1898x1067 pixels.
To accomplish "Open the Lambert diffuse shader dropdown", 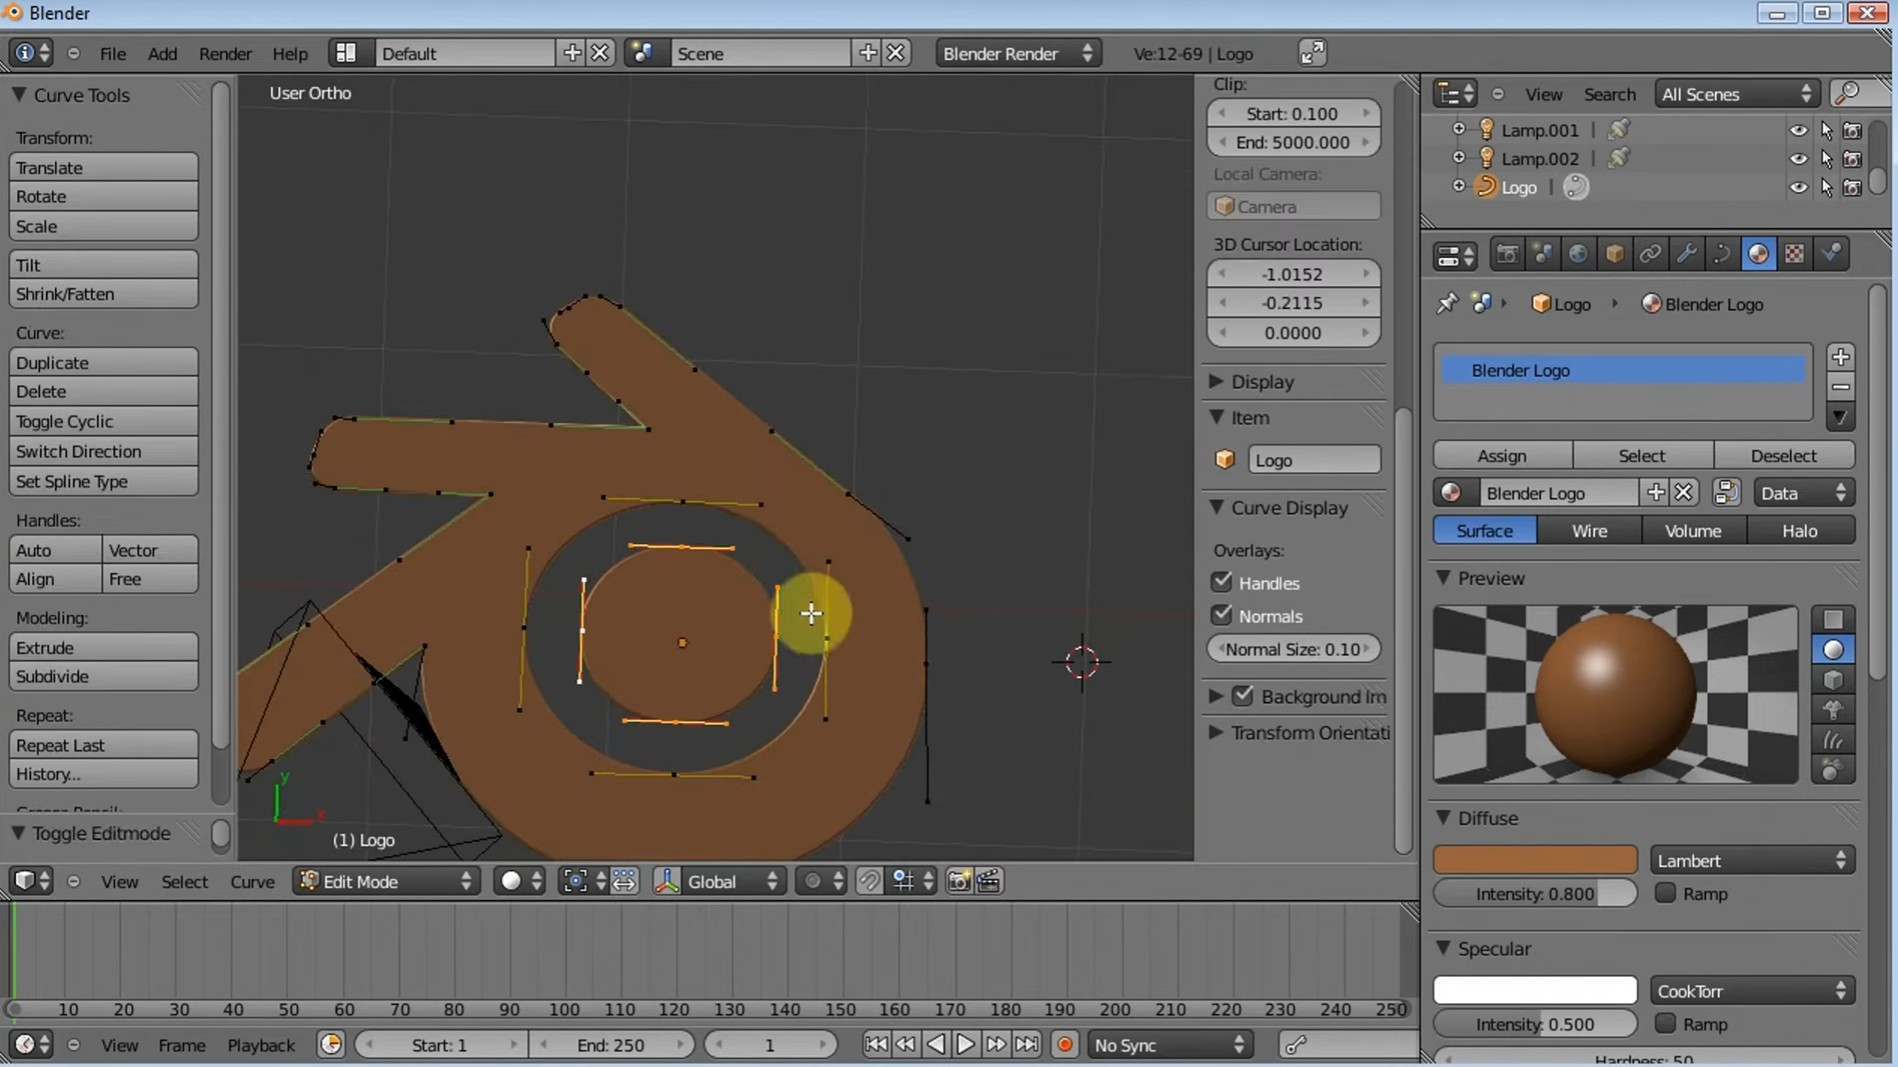I will click(x=1752, y=860).
